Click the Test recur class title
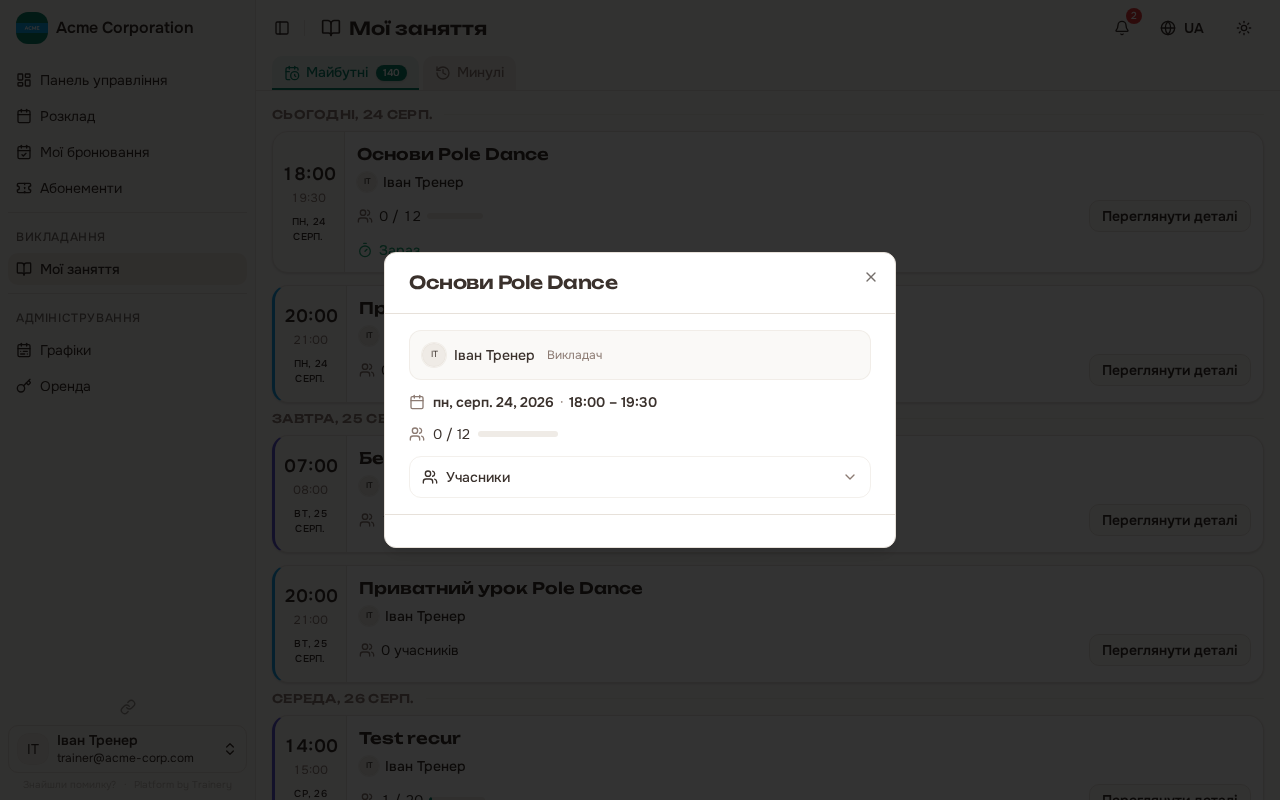Viewport: 1280px width, 800px height. (x=410, y=738)
